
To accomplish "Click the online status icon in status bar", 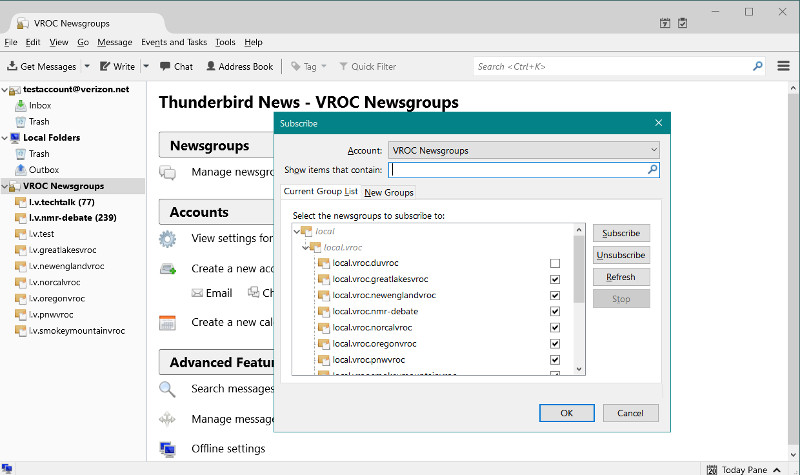I will (x=7, y=469).
